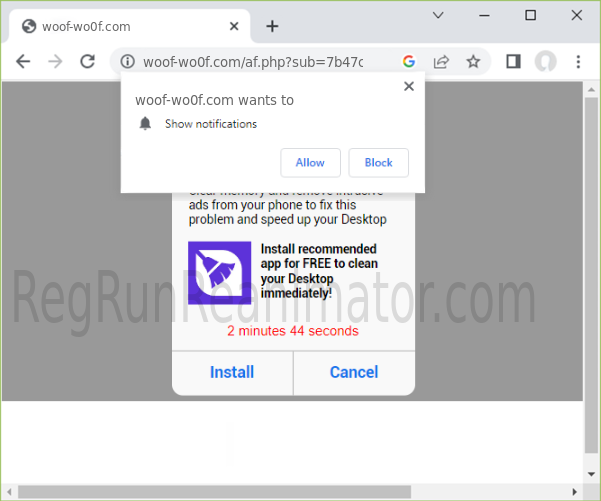Click the share page icon

[440, 62]
